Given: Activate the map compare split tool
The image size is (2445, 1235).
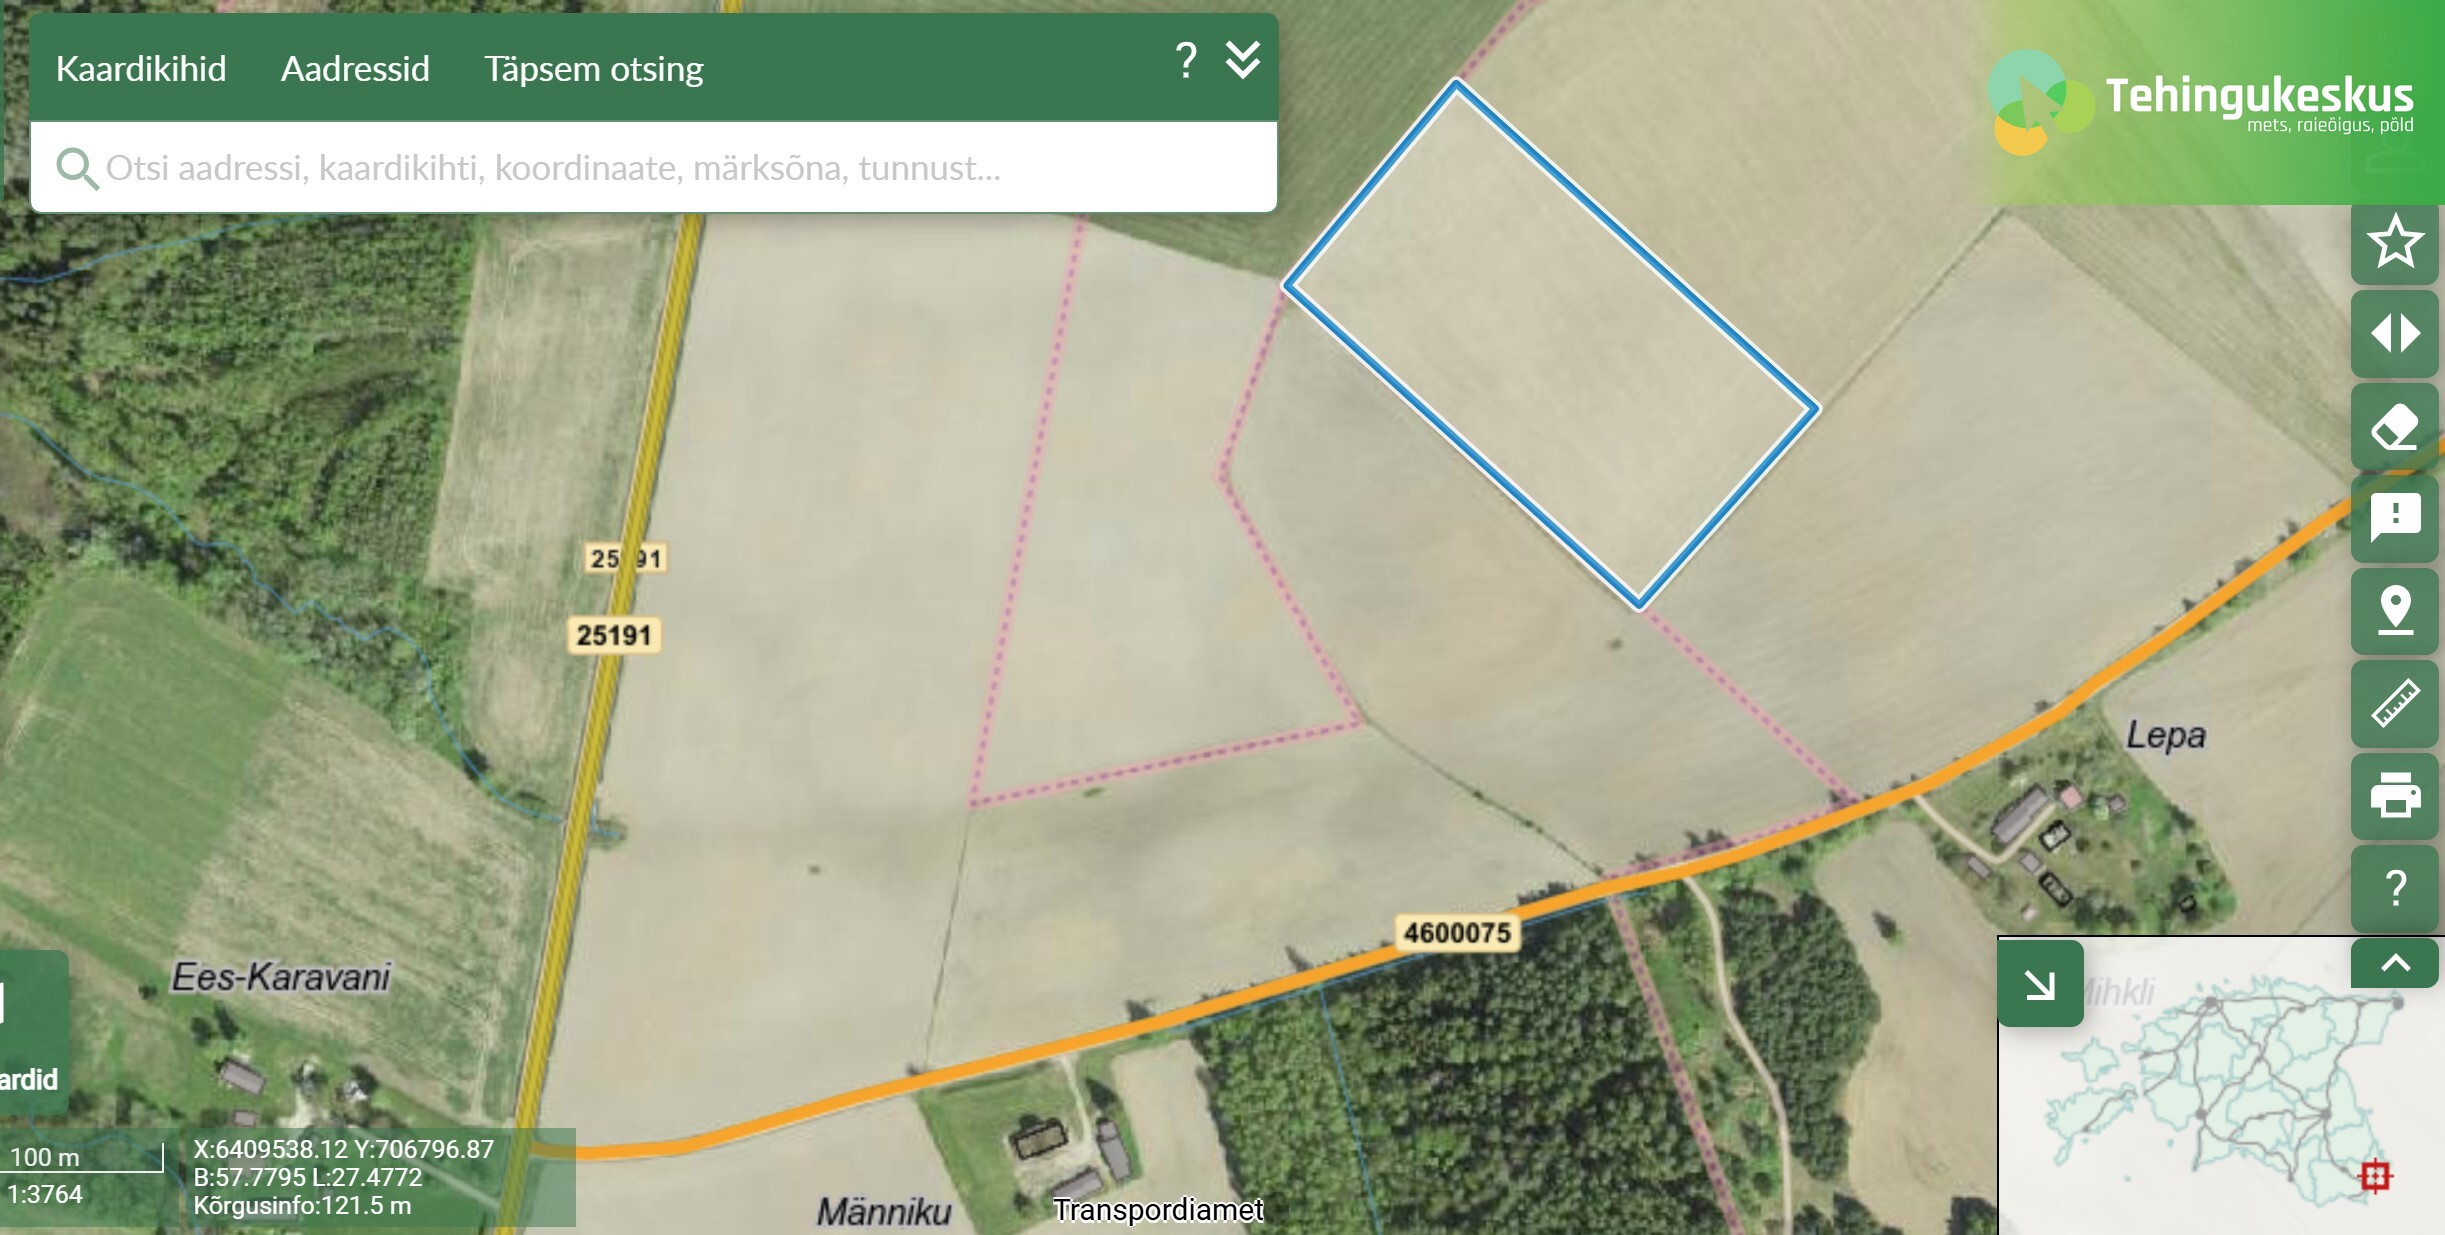Looking at the screenshot, I should pos(2395,333).
